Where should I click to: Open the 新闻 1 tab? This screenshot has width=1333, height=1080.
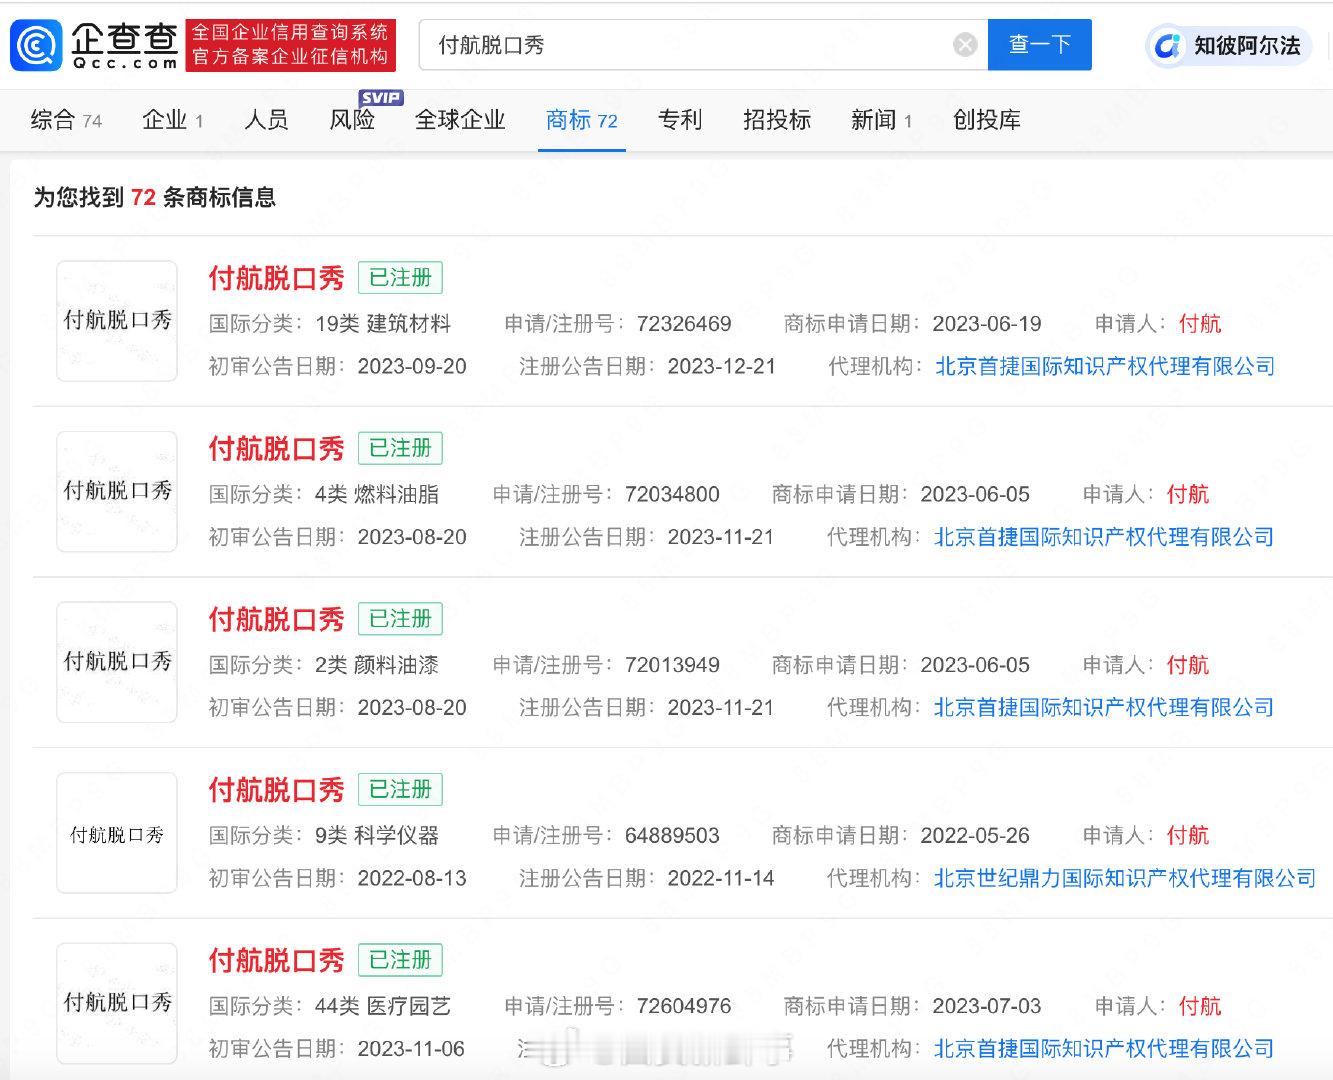click(881, 120)
